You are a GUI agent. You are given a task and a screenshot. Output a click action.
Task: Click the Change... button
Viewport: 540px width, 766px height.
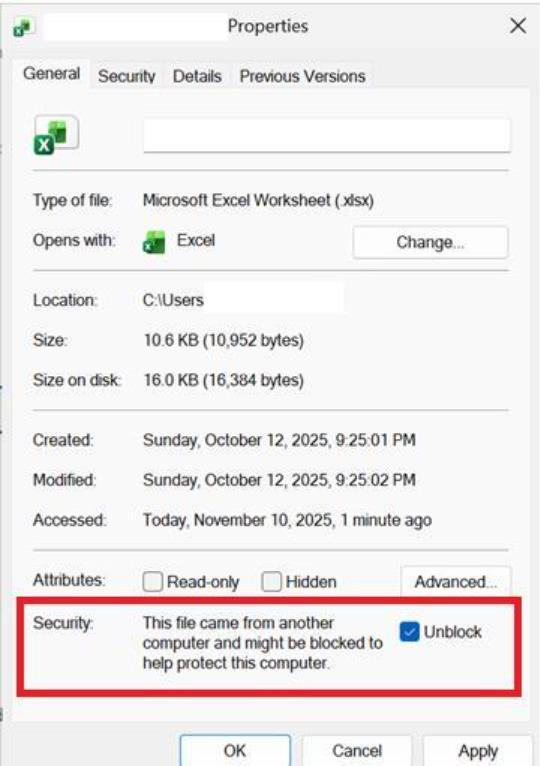pos(430,242)
